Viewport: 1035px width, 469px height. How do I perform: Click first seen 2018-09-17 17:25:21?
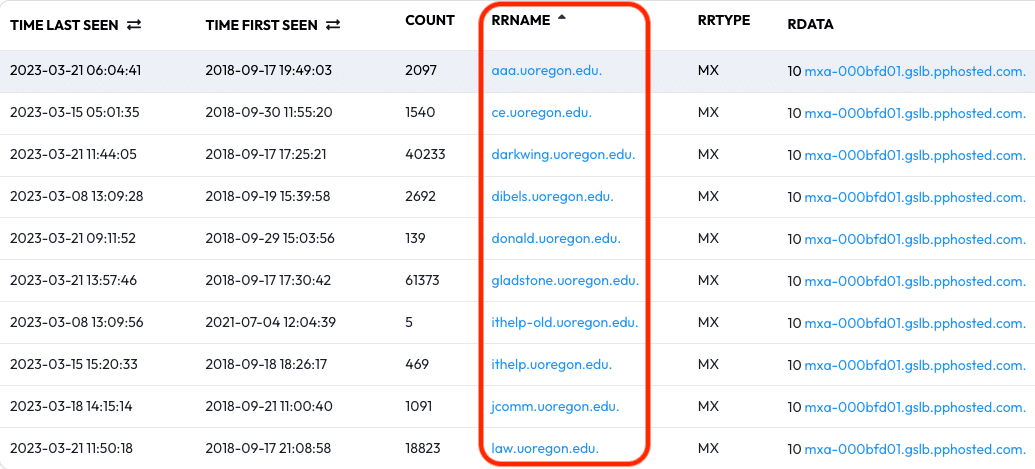coord(265,154)
